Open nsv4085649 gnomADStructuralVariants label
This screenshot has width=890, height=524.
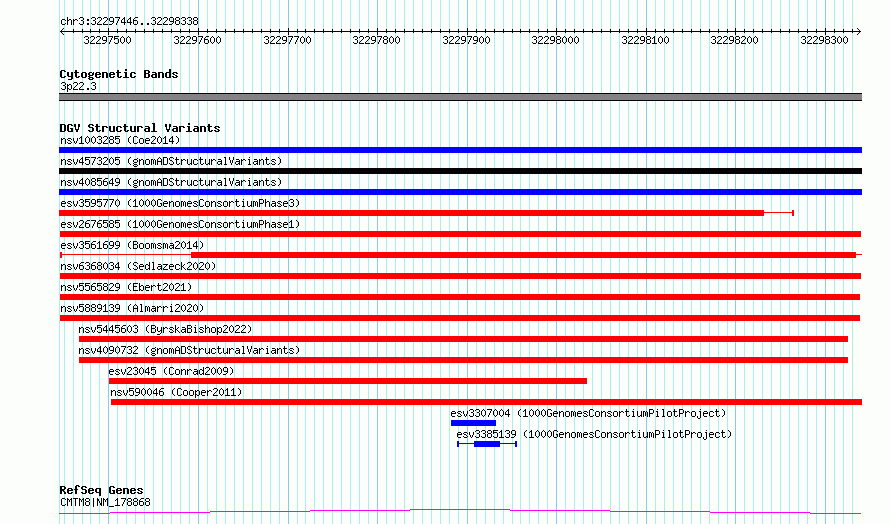[x=171, y=182]
